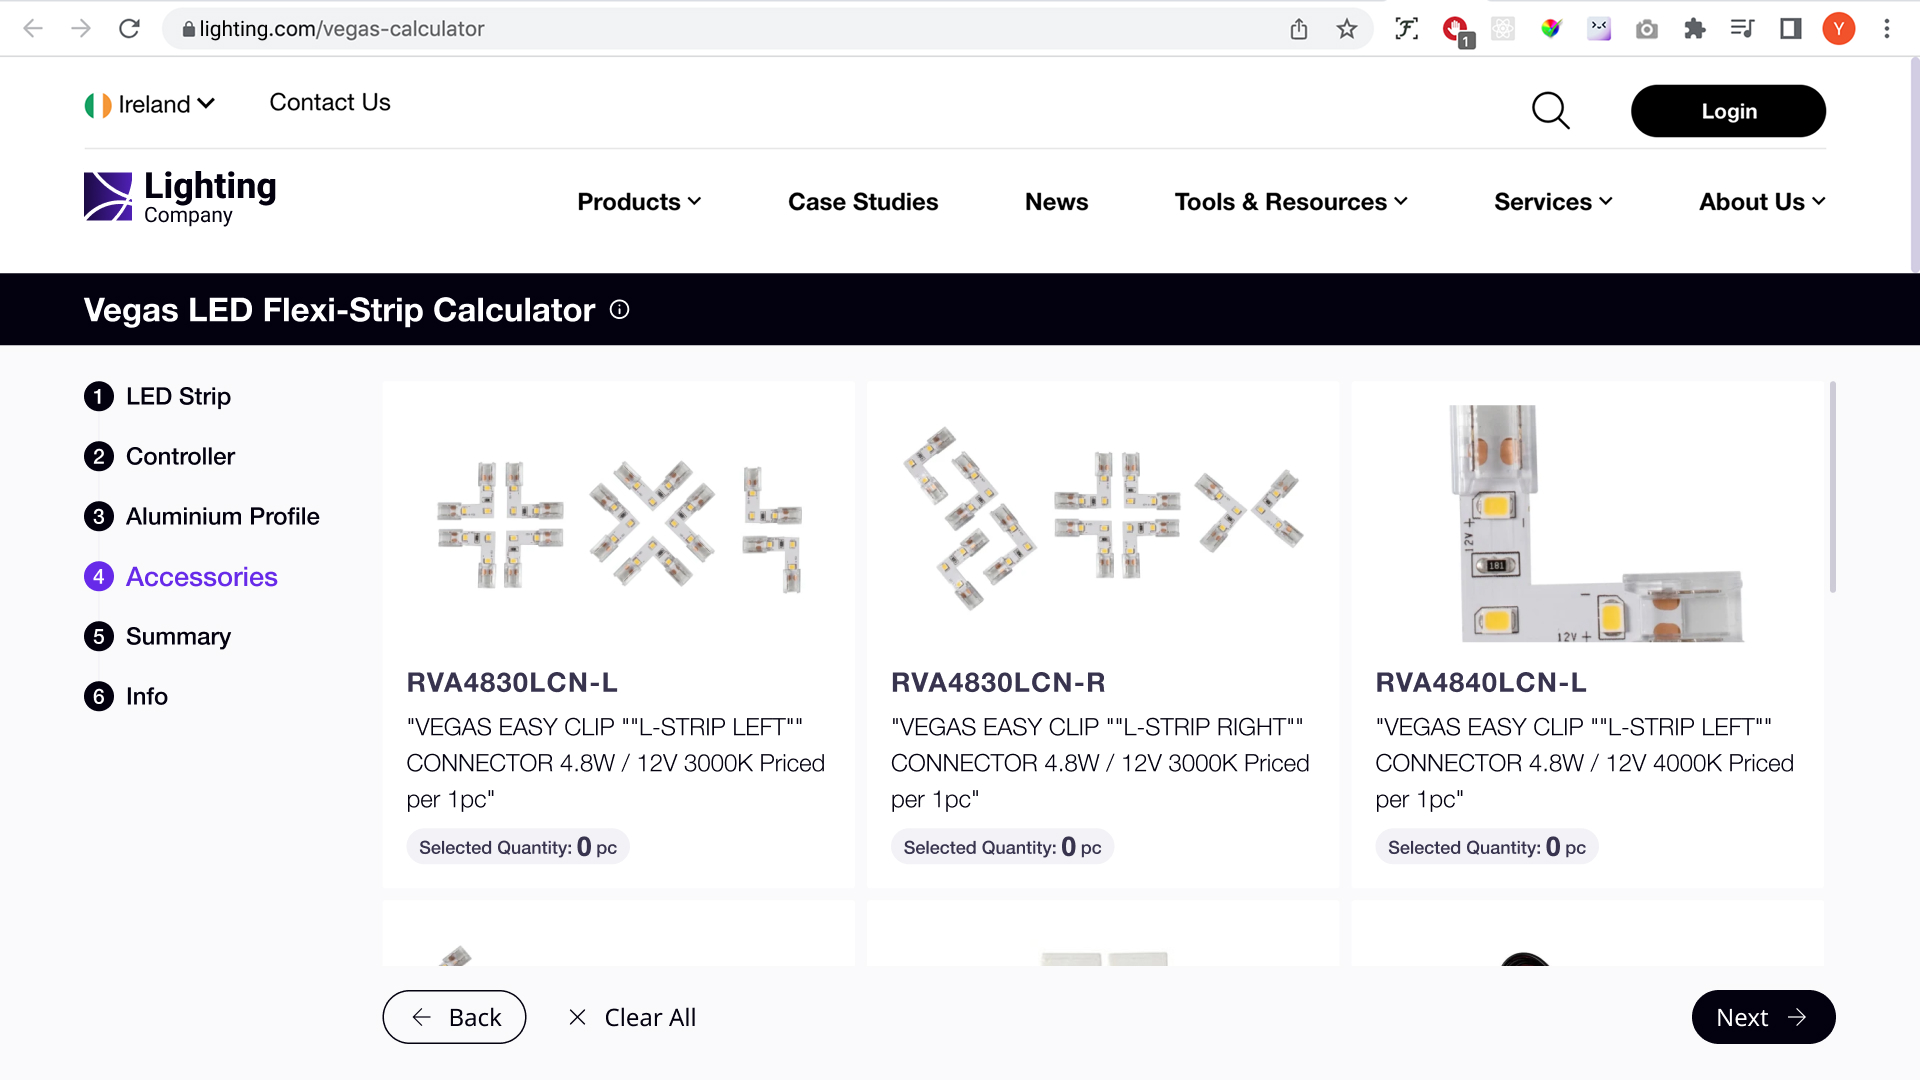Click the info icon beside calculator title
This screenshot has width=1920, height=1080.
(619, 310)
